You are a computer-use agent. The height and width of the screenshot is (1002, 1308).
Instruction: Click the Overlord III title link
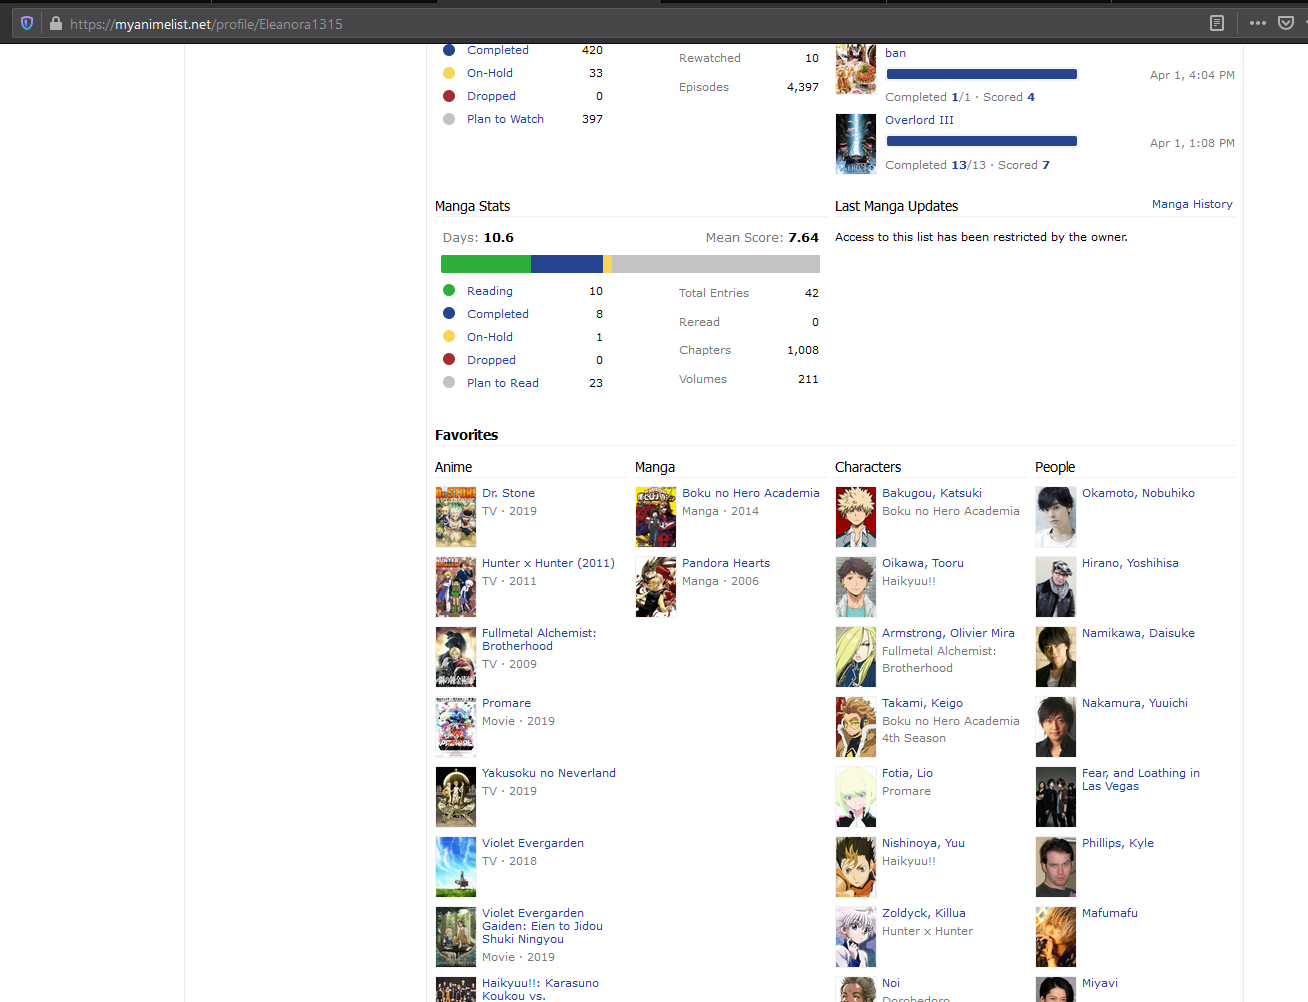(919, 120)
